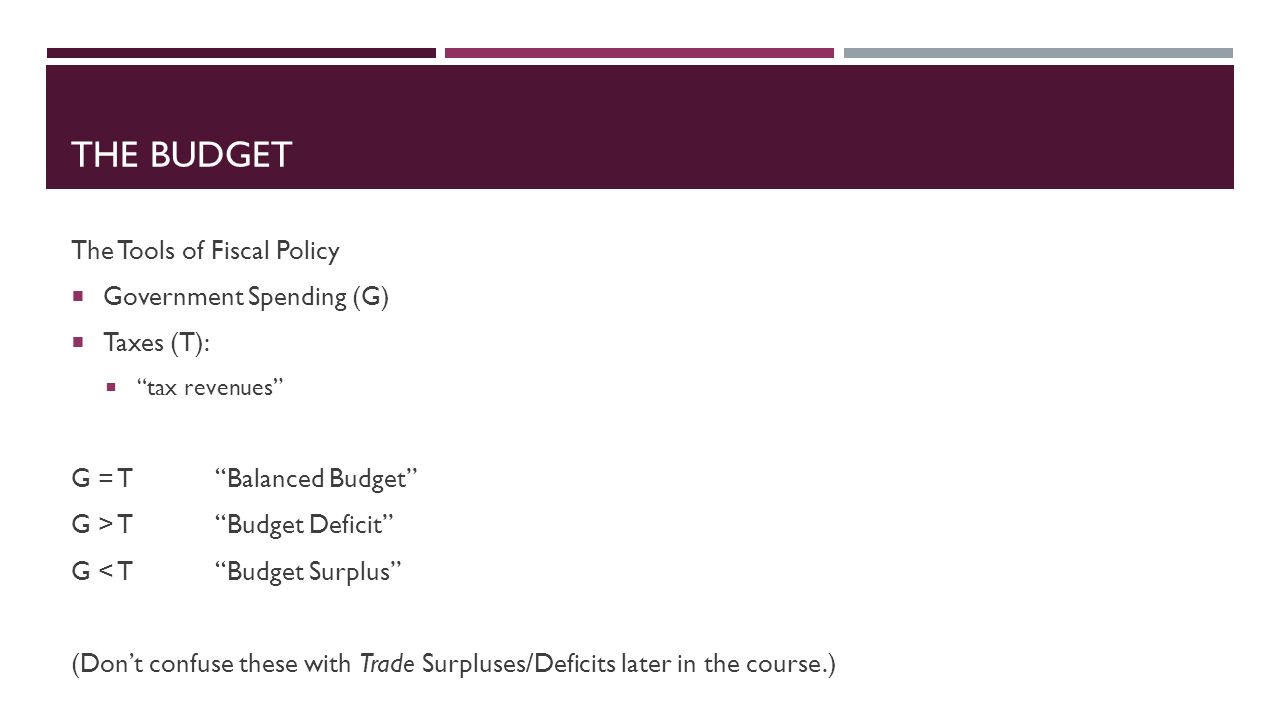This screenshot has height=720, width=1280.
Task: Select the dark maroon bar above the title
Action: point(241,53)
